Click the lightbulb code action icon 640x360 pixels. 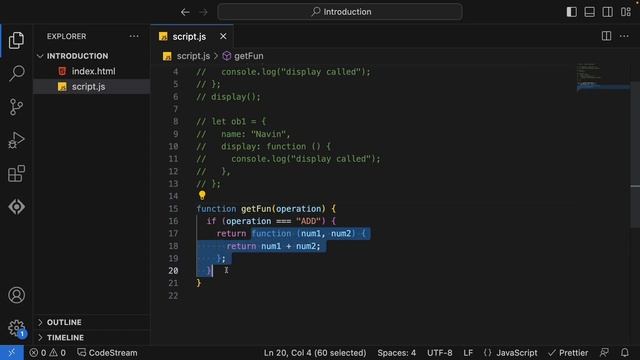[x=202, y=196]
